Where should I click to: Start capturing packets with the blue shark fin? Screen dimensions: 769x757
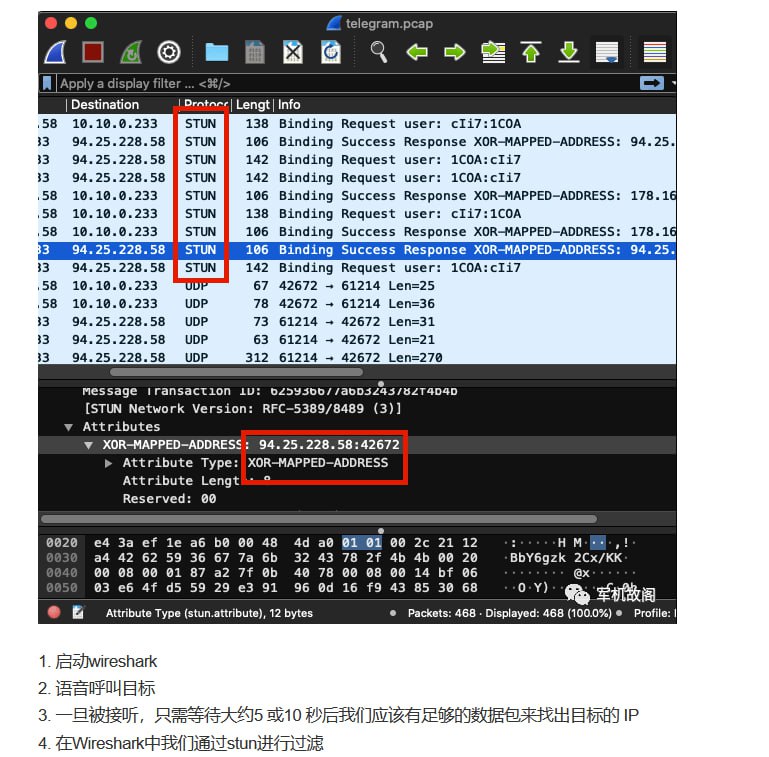tap(55, 52)
